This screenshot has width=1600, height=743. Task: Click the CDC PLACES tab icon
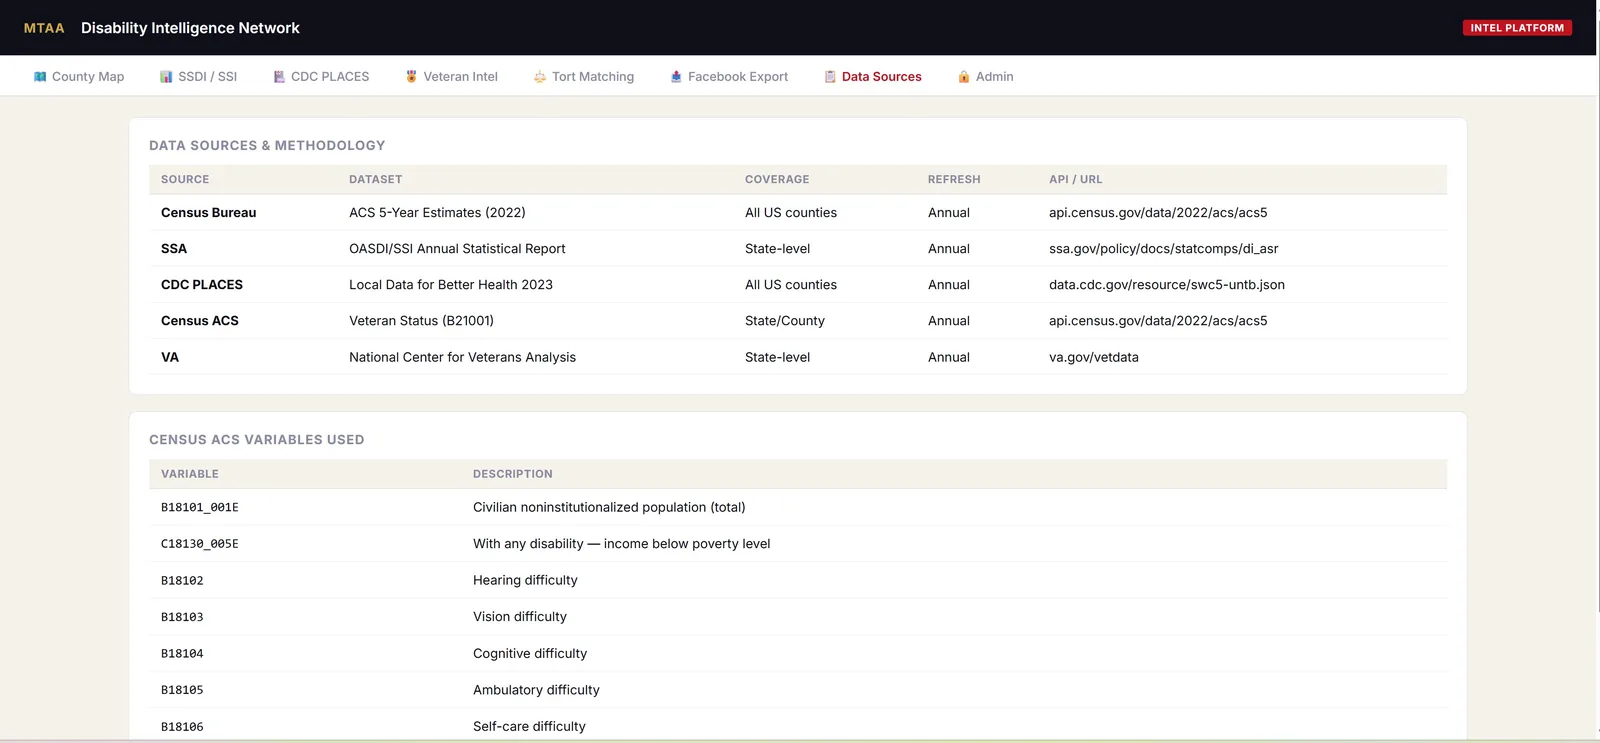pyautogui.click(x=279, y=77)
